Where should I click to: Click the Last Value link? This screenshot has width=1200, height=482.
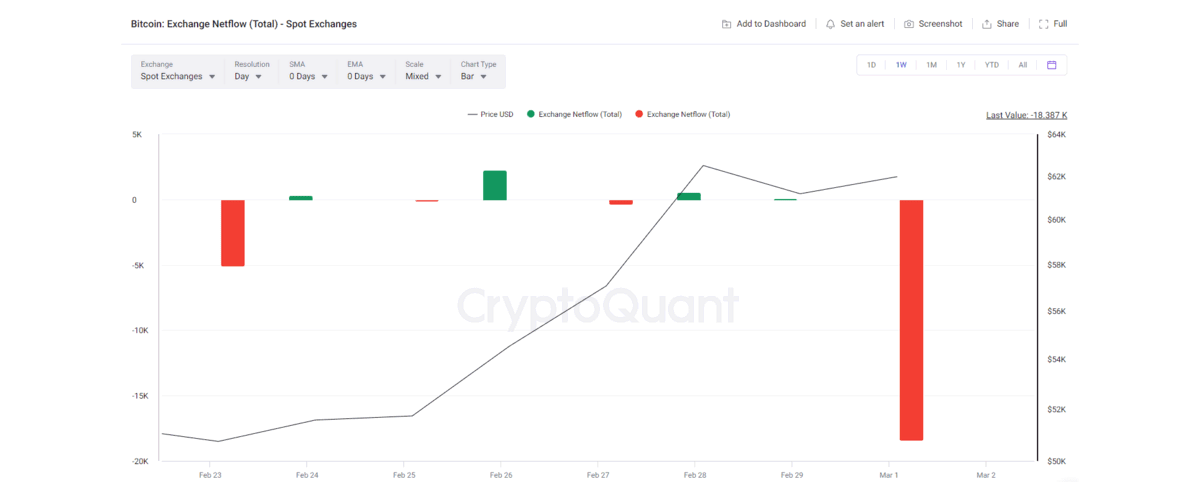tap(1033, 115)
